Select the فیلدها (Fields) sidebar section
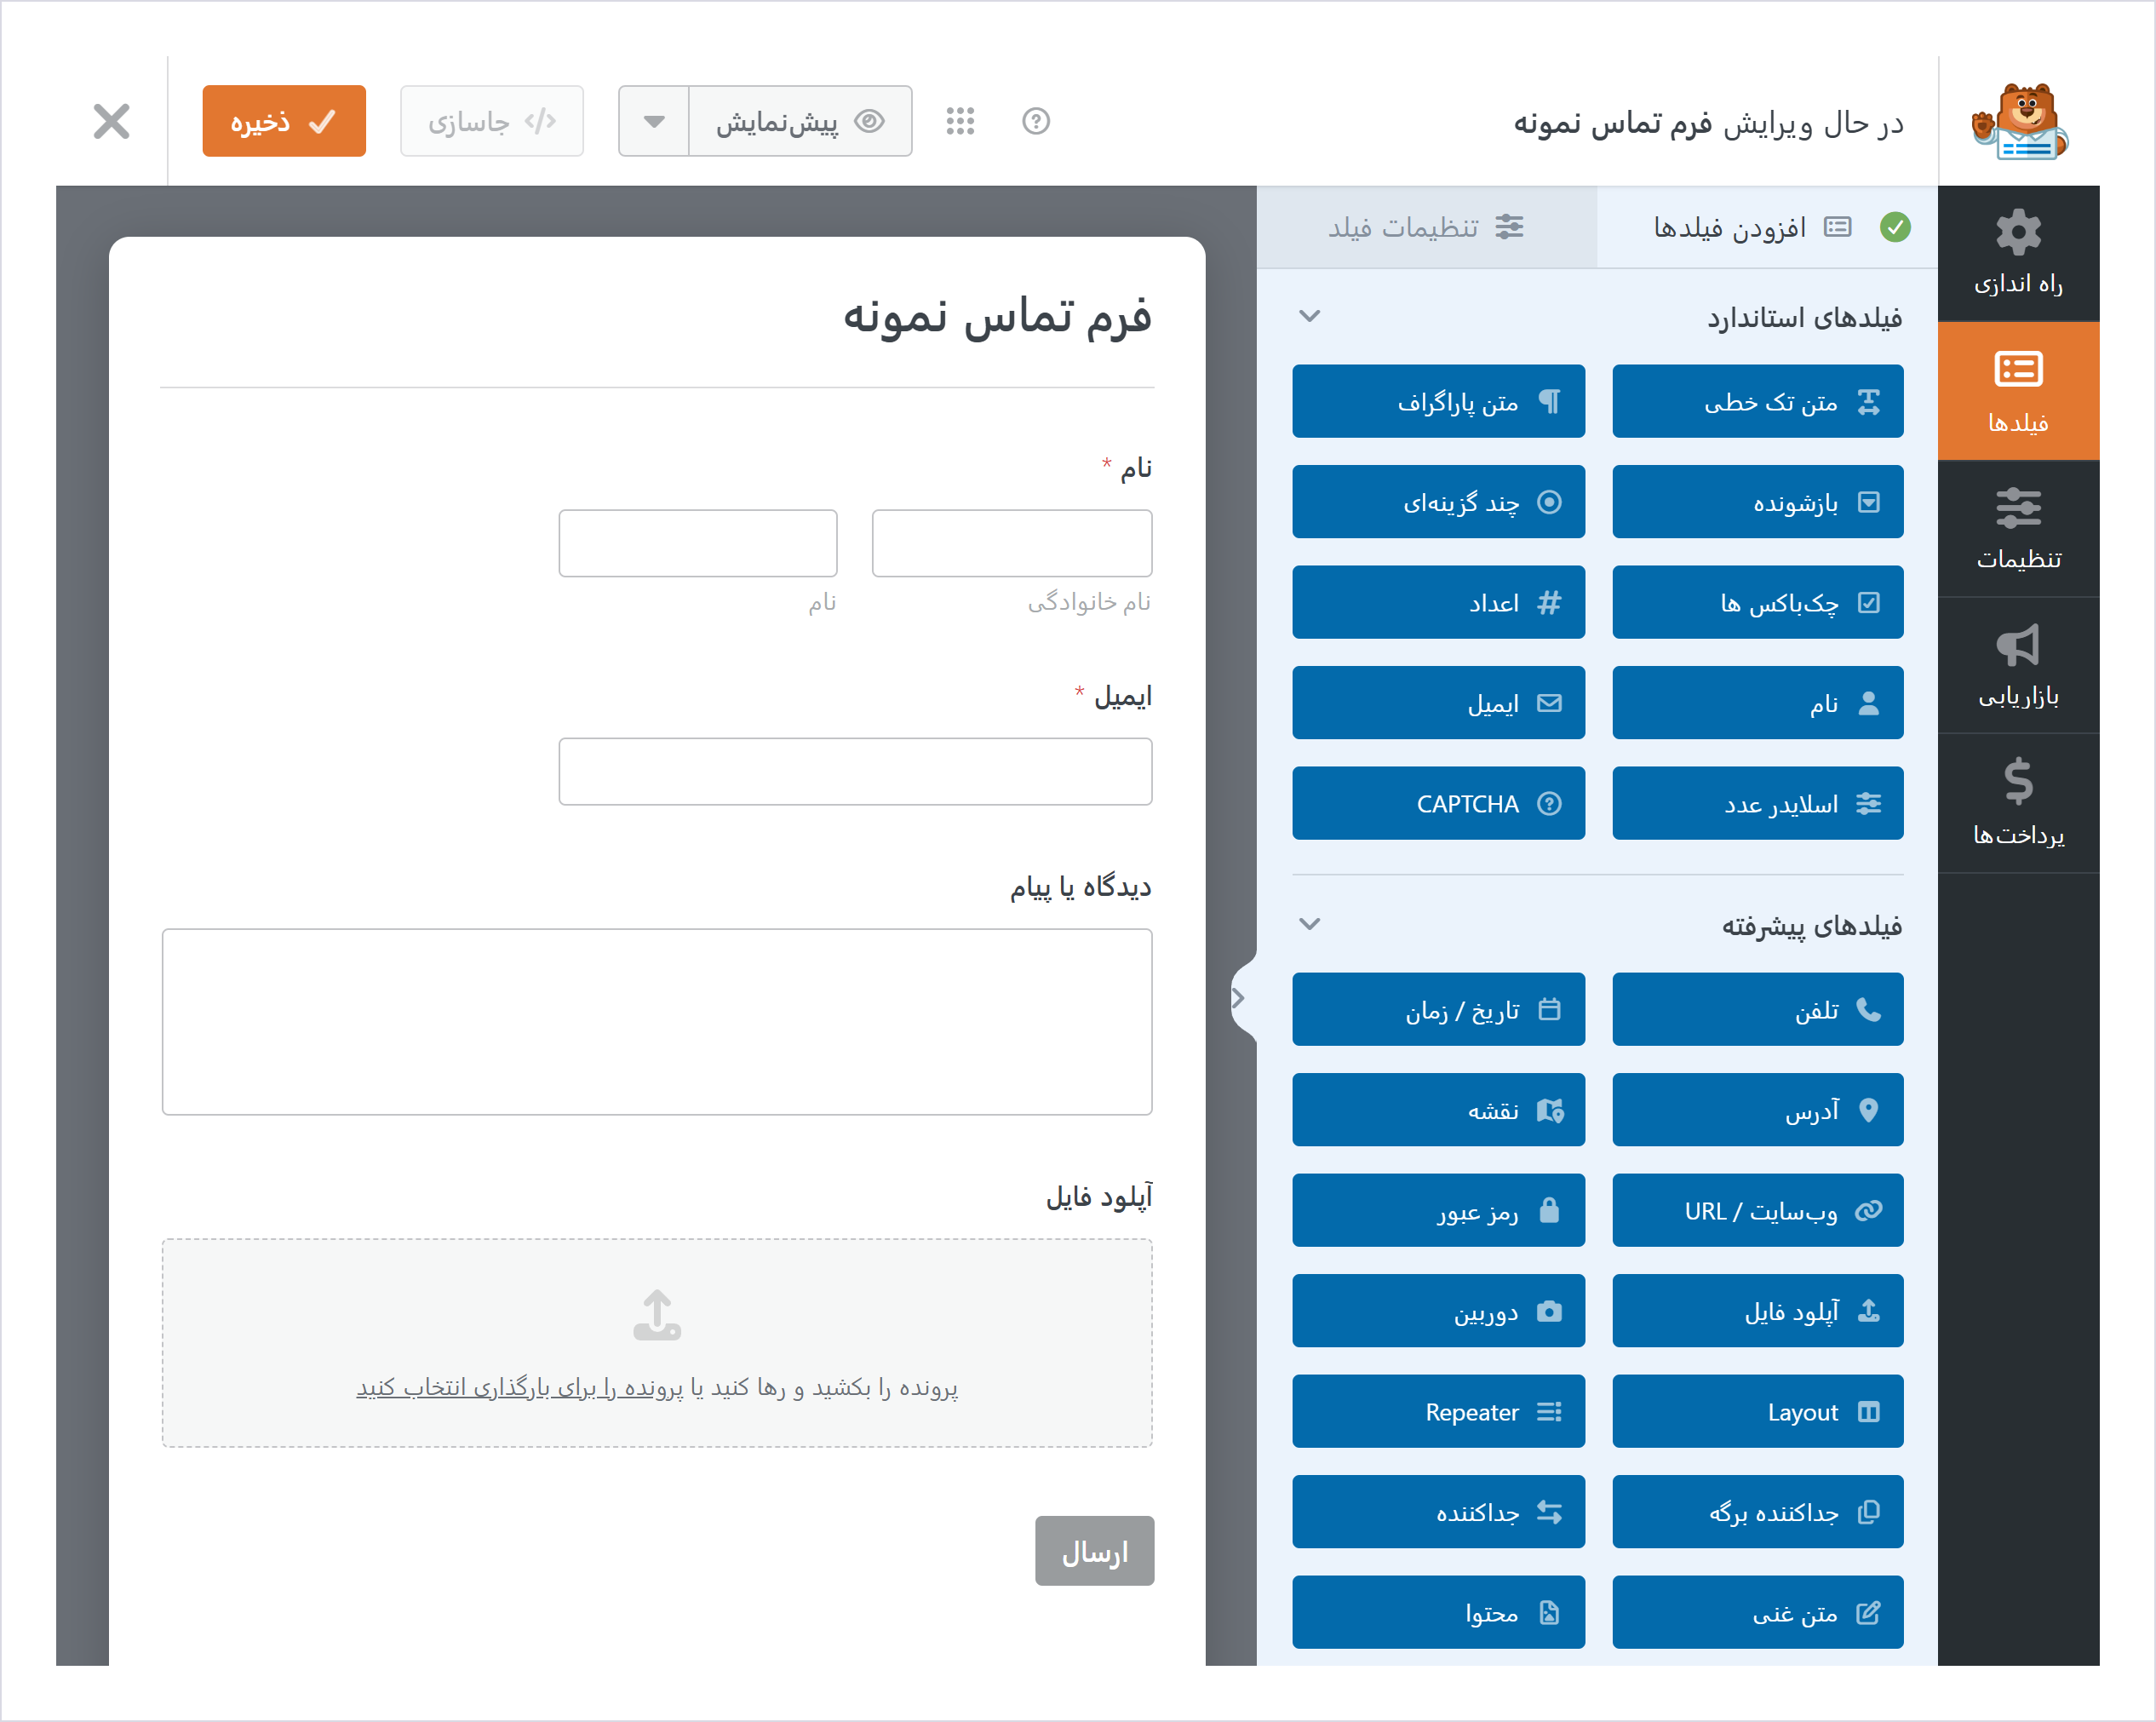The width and height of the screenshot is (2156, 1722). 2018,391
